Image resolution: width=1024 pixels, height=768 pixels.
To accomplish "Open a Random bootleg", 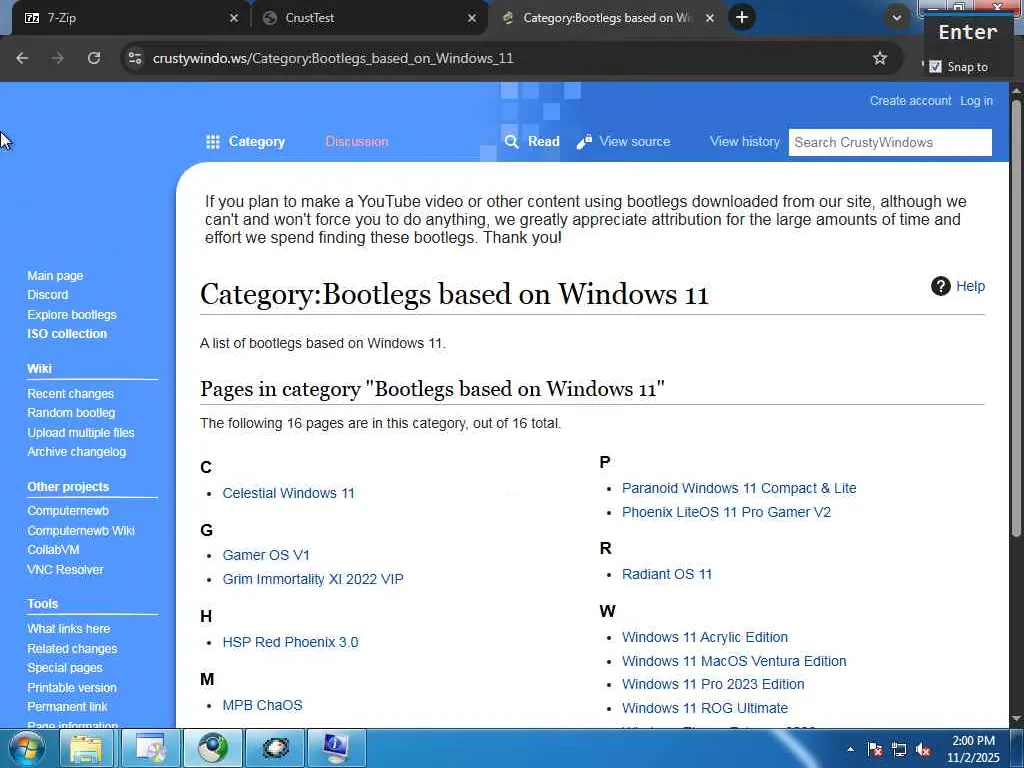I will coord(71,413).
